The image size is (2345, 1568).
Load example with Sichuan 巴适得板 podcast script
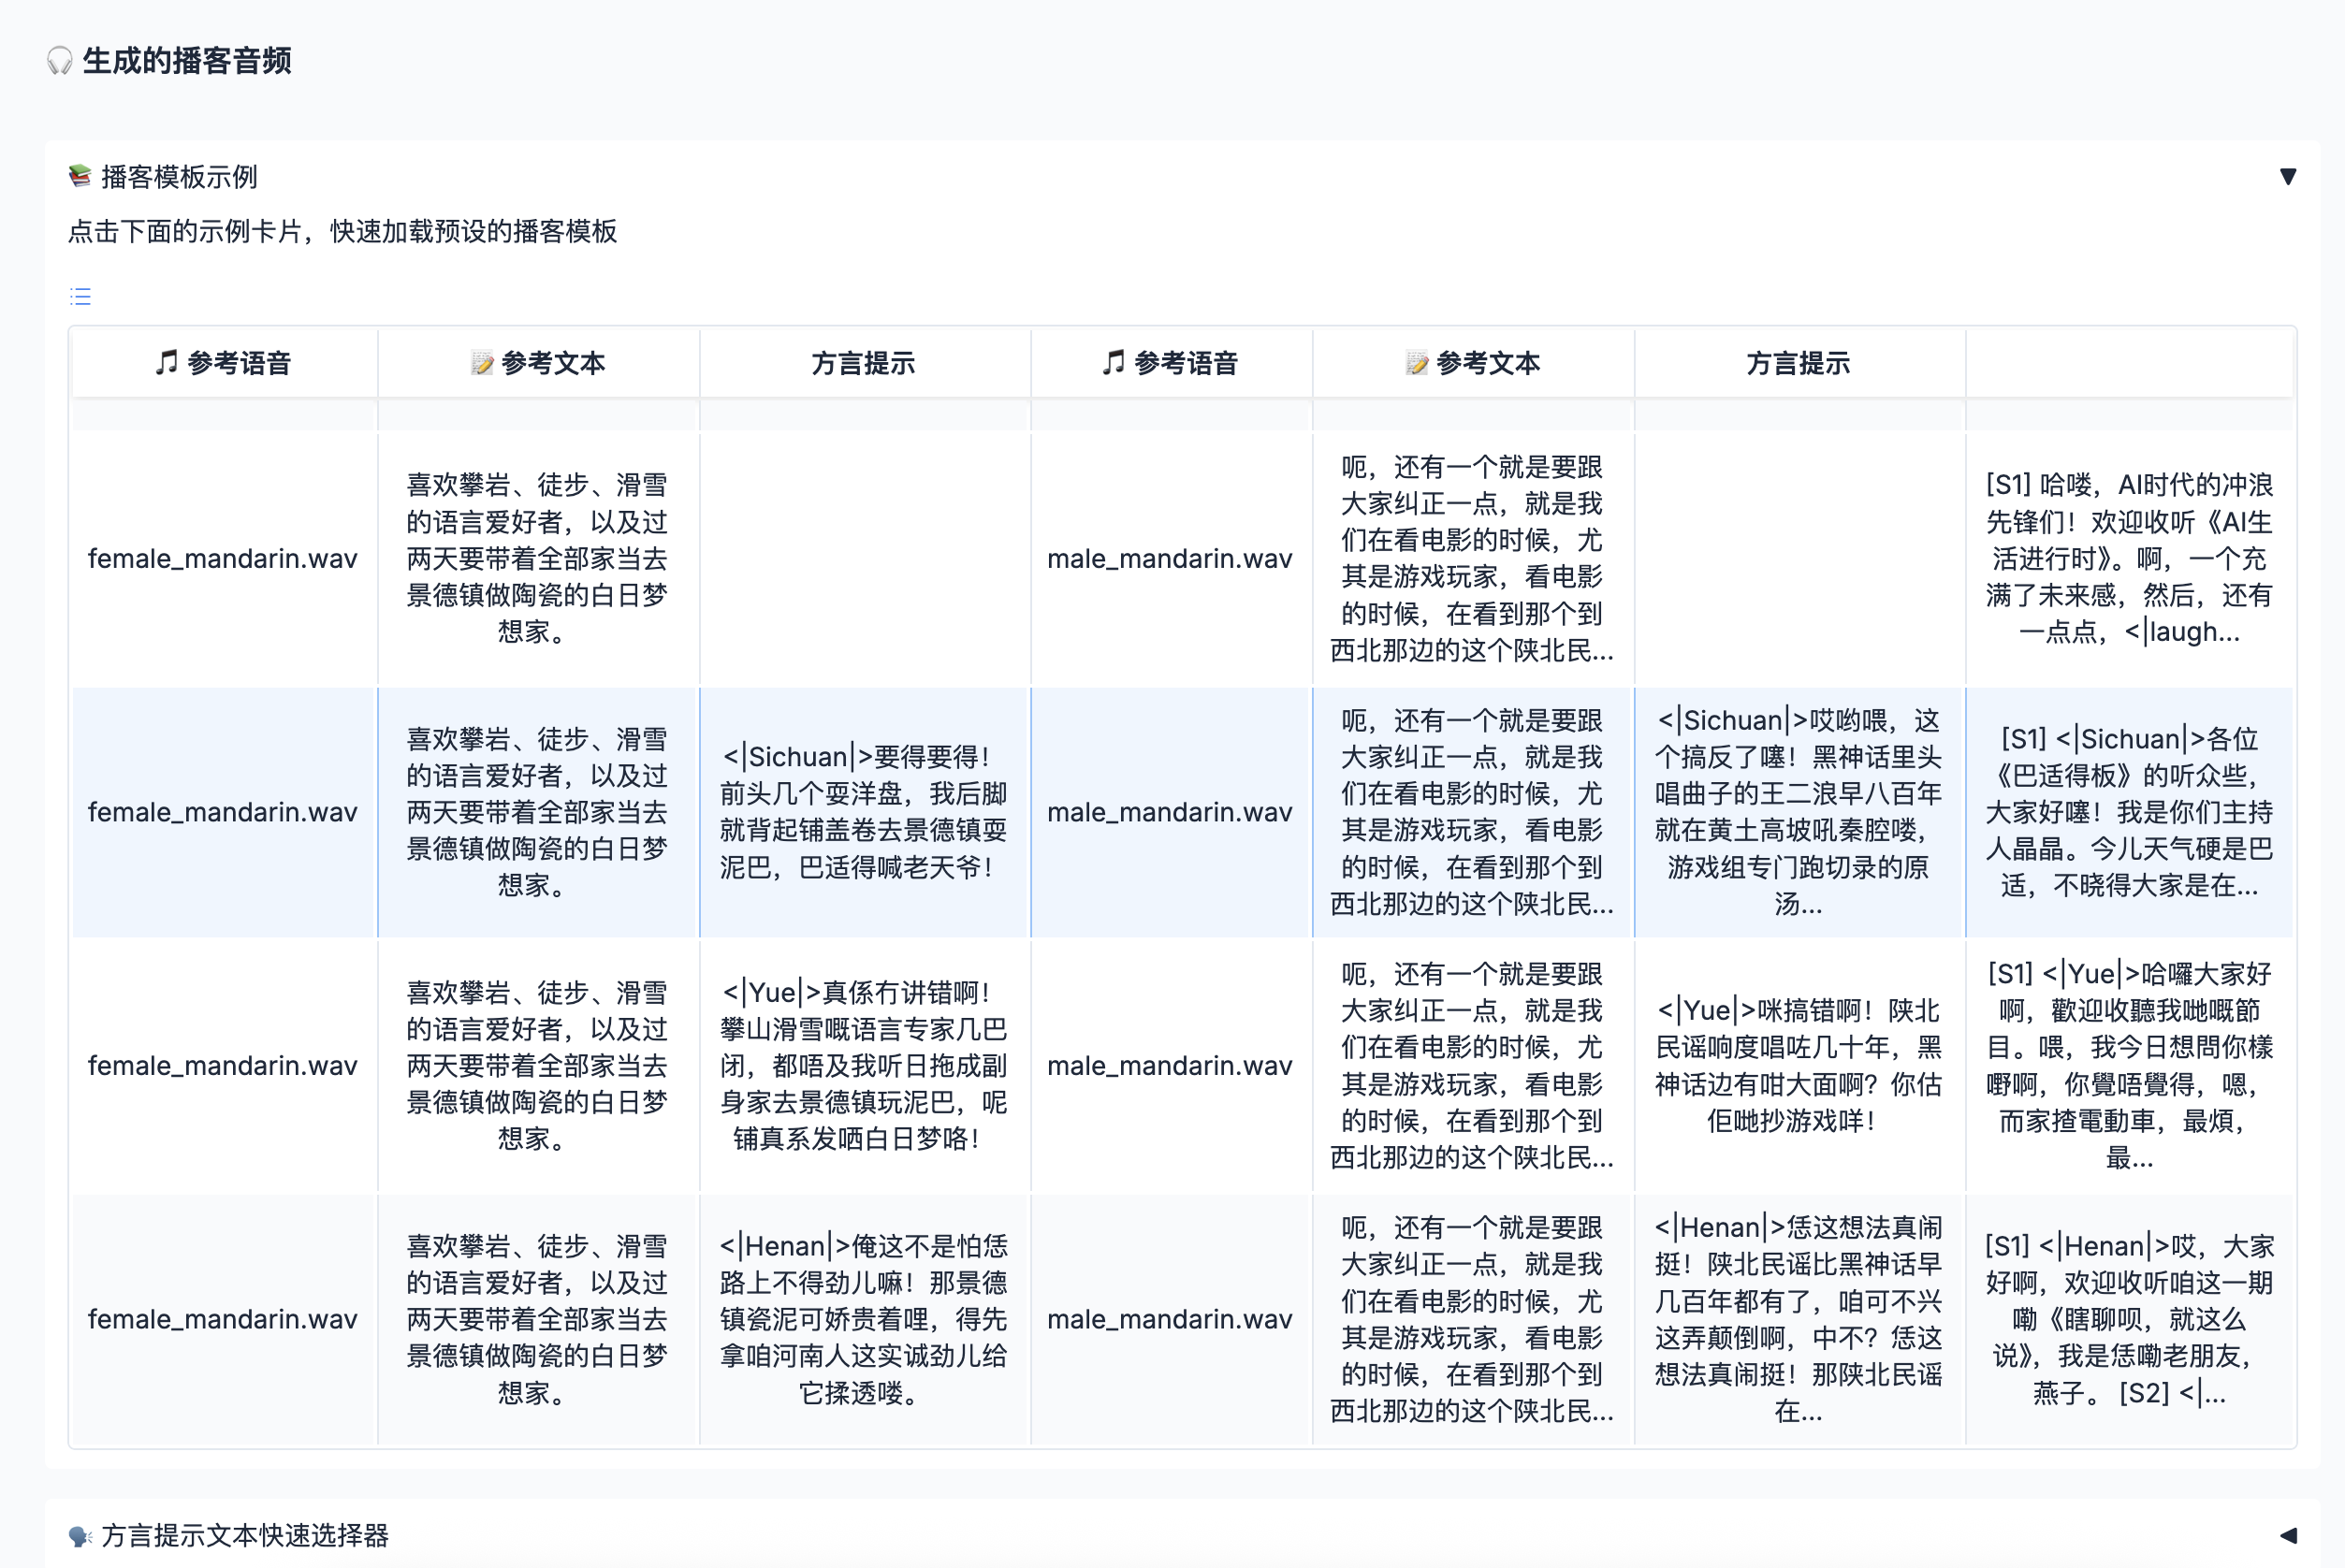pyautogui.click(x=2129, y=812)
